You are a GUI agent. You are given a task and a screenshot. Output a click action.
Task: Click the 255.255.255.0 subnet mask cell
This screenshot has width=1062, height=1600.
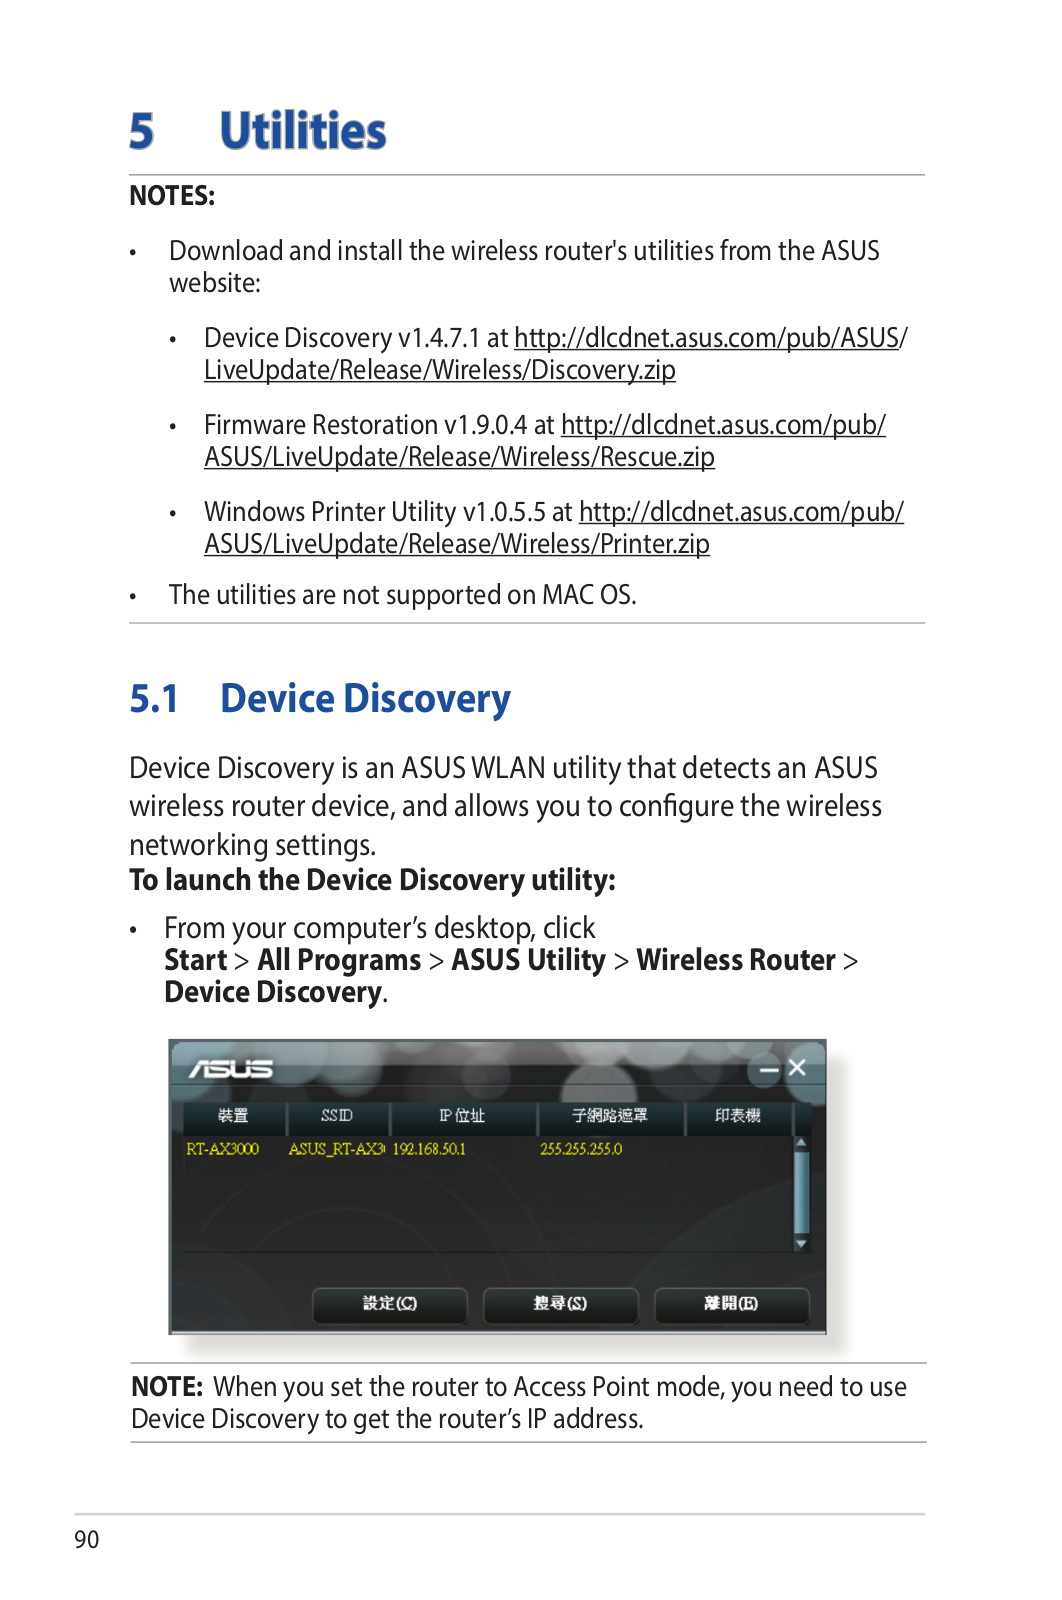[x=581, y=1149]
